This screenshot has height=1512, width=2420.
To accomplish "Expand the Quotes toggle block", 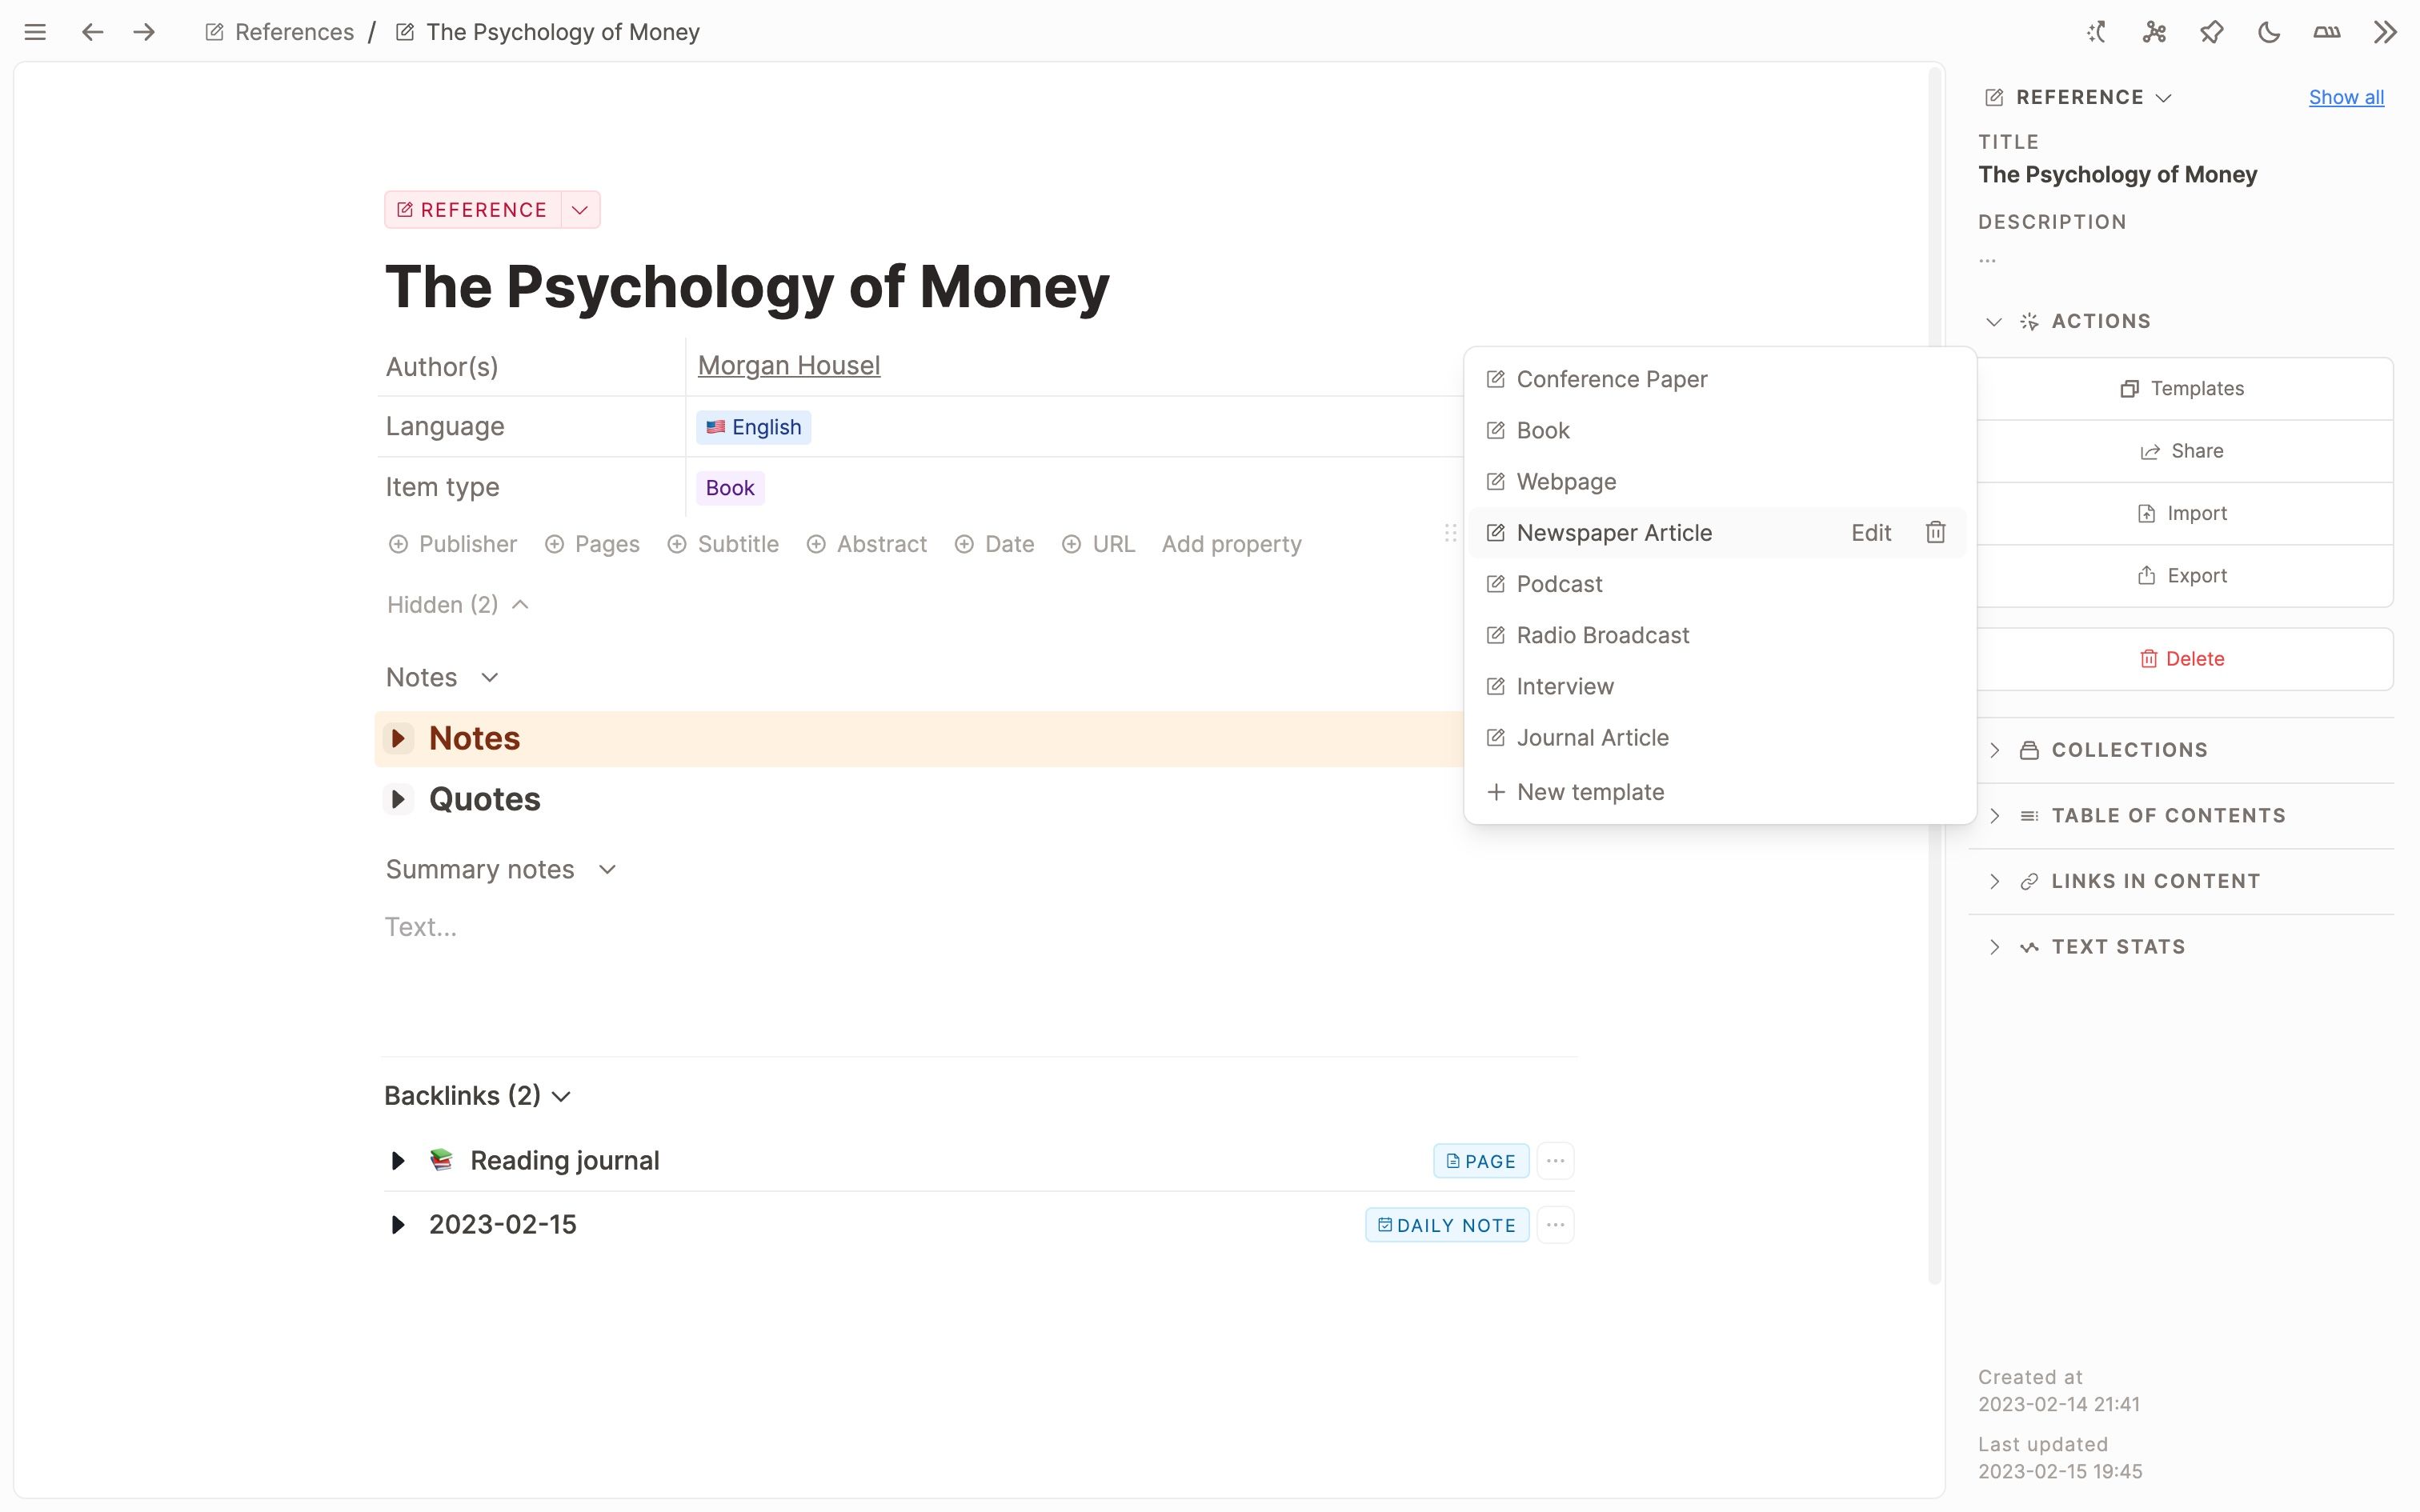I will click(398, 799).
